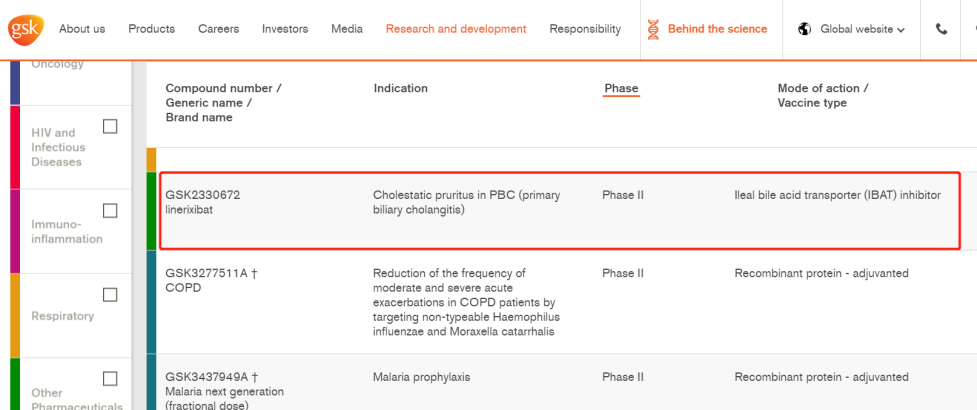Tick the Immuno-inflammation checkbox

point(110,211)
